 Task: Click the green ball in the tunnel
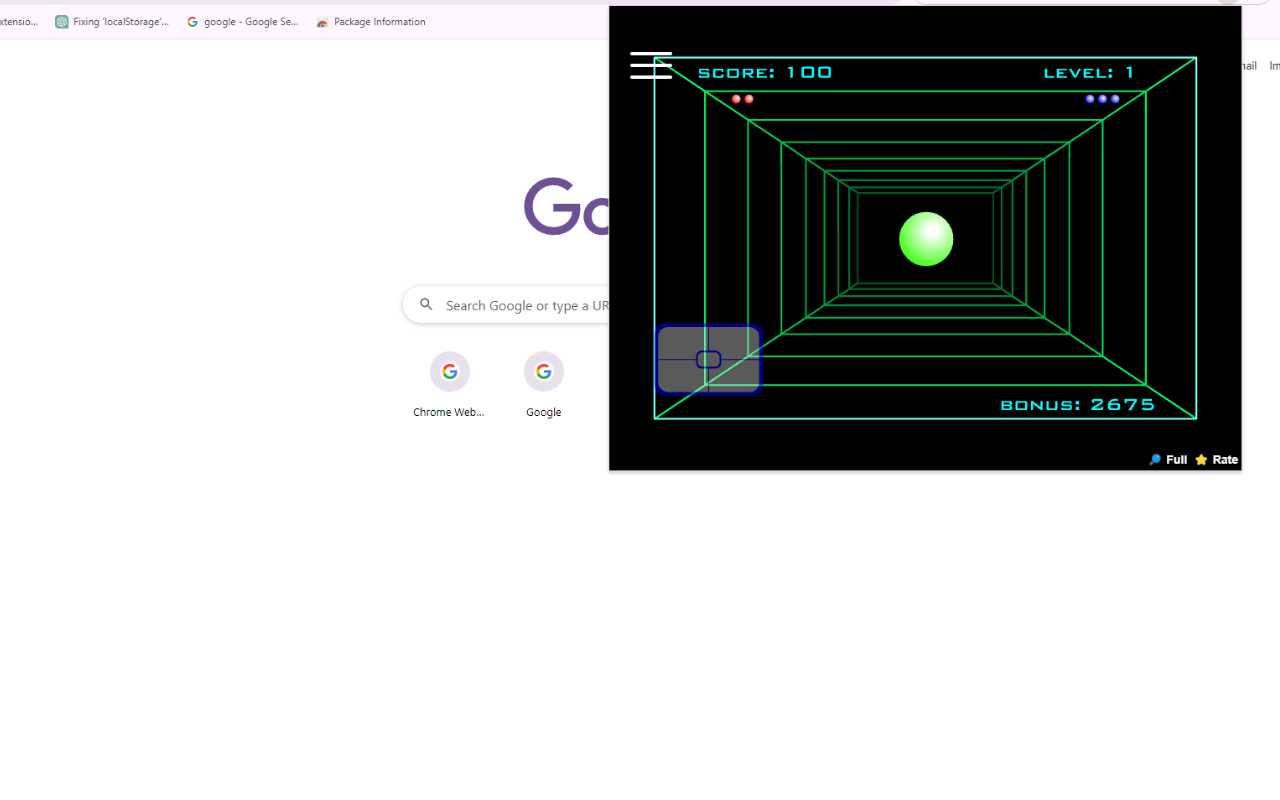click(926, 239)
